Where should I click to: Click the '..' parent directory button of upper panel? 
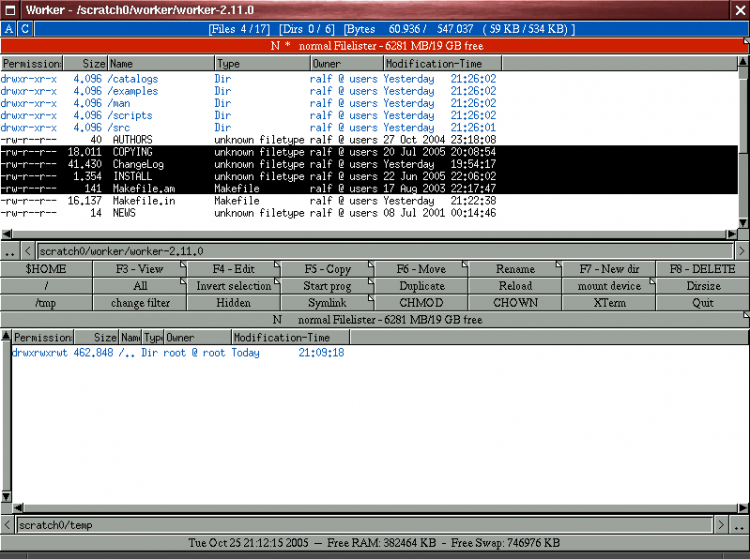point(10,251)
